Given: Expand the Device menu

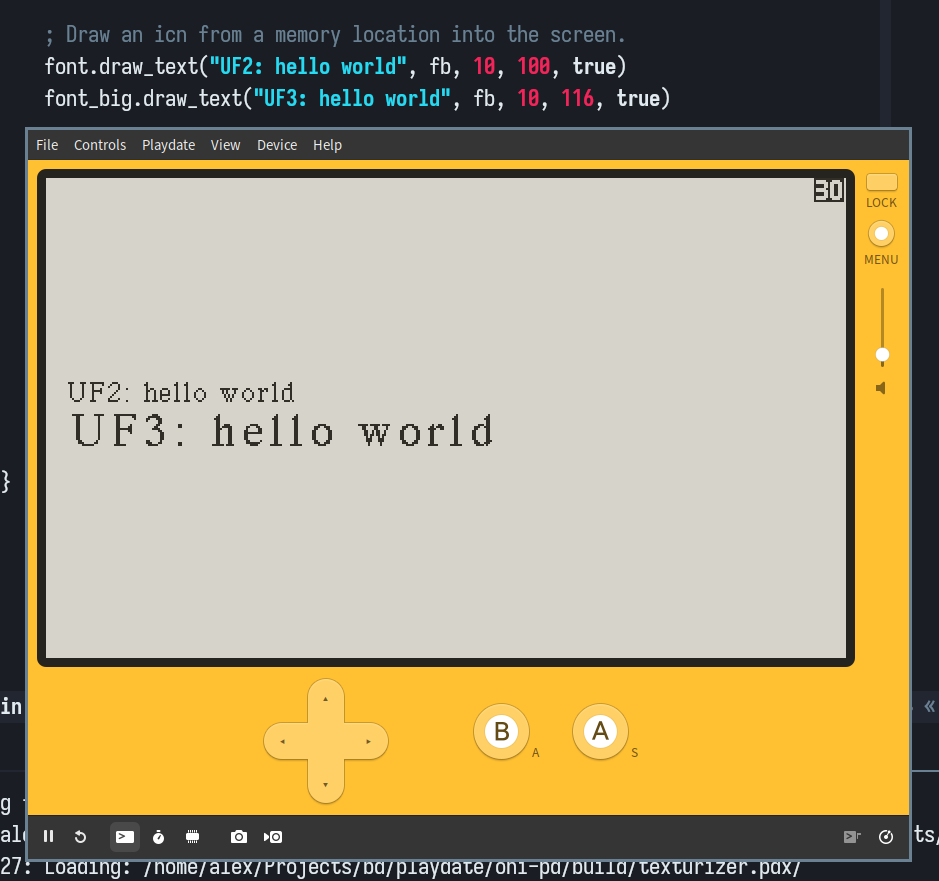Looking at the screenshot, I should 277,145.
